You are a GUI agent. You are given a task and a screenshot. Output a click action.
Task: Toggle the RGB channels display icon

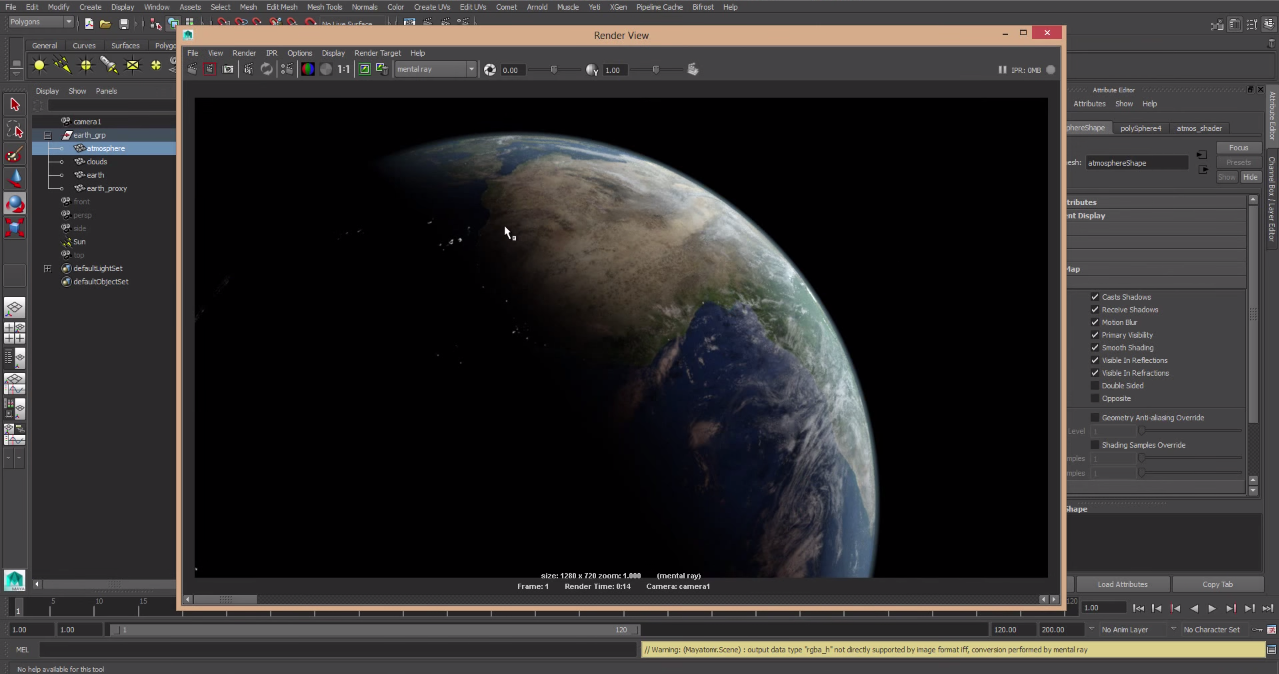[308, 69]
